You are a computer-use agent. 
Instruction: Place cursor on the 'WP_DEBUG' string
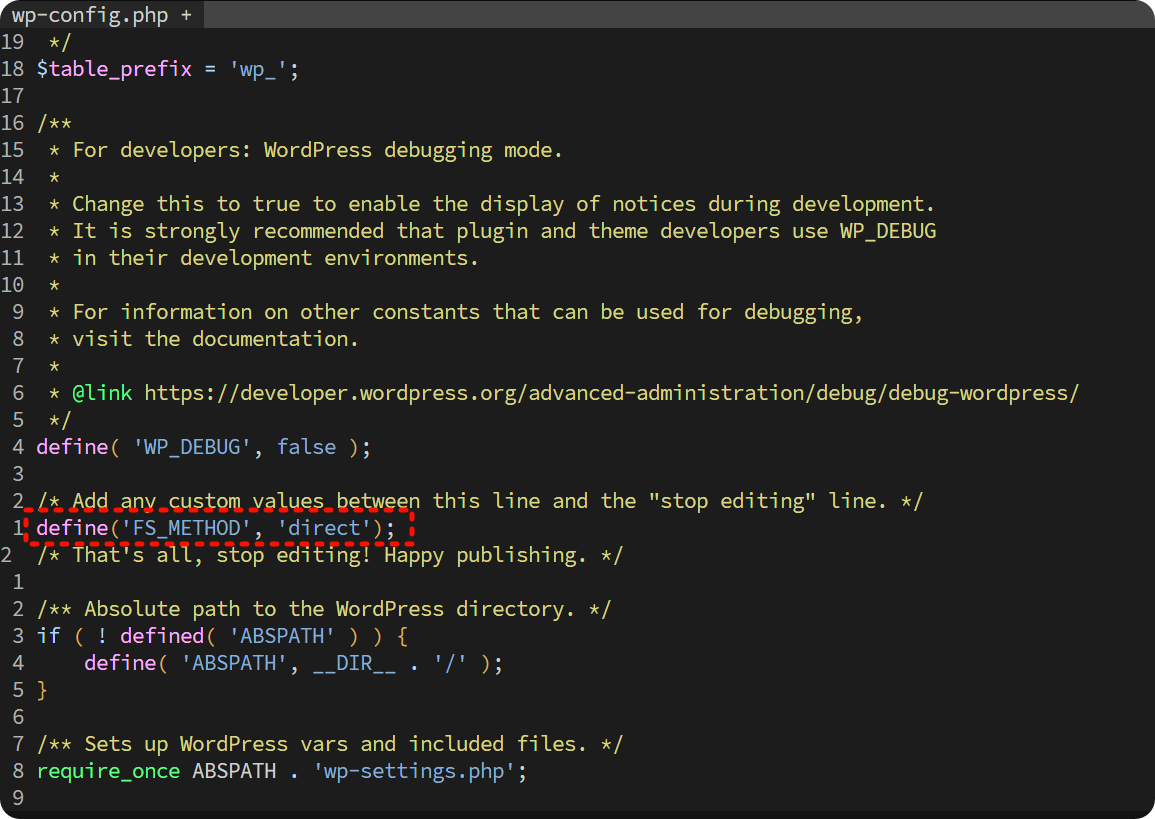pyautogui.click(x=191, y=447)
